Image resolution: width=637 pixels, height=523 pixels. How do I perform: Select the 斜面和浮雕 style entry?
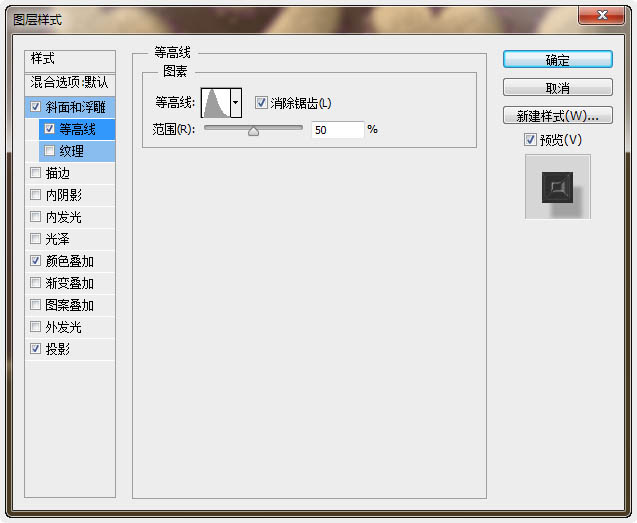(x=76, y=107)
